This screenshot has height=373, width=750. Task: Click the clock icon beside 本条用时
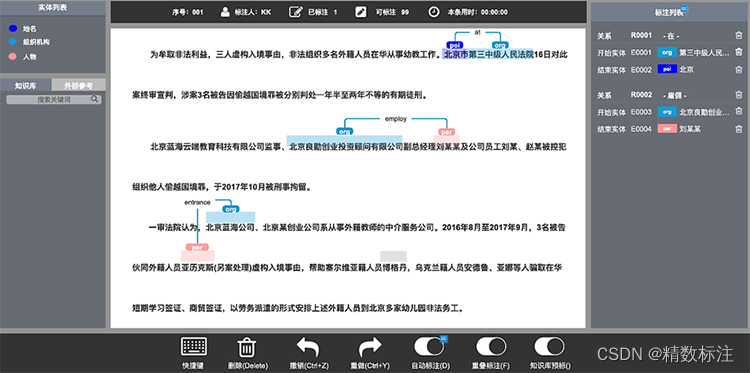434,12
